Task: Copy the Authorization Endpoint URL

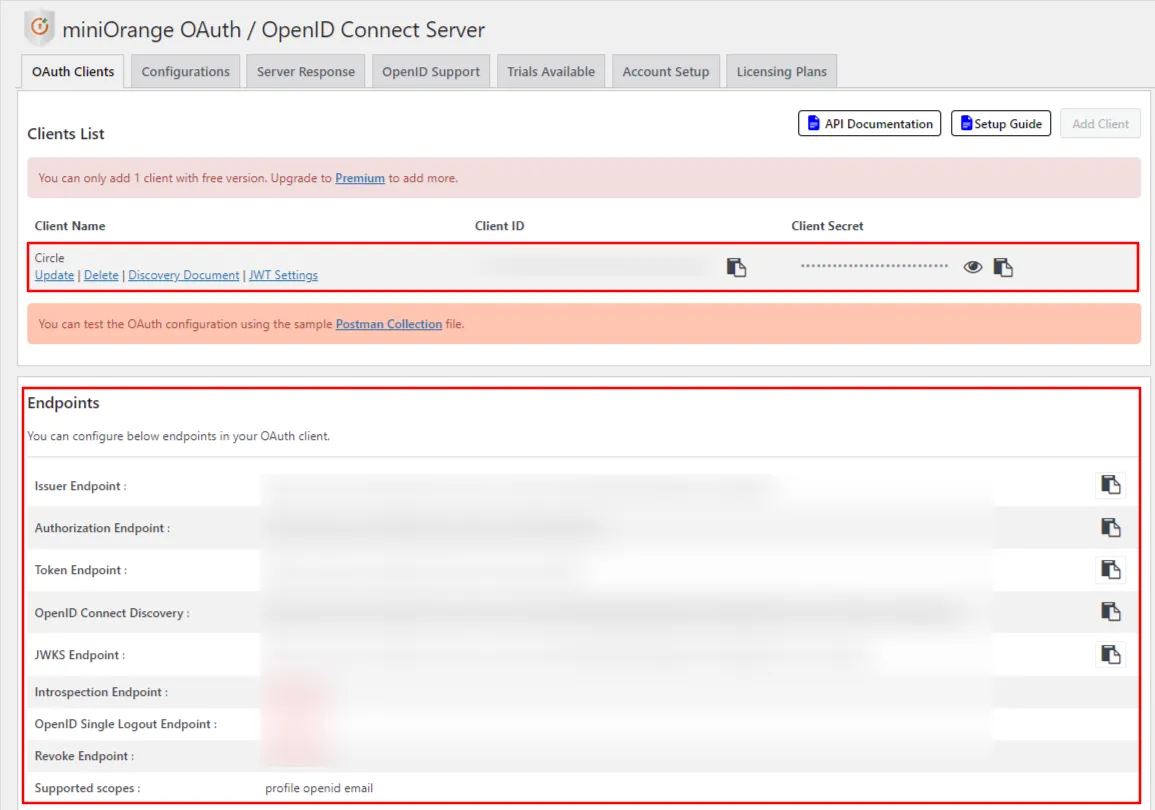Action: click(1110, 527)
